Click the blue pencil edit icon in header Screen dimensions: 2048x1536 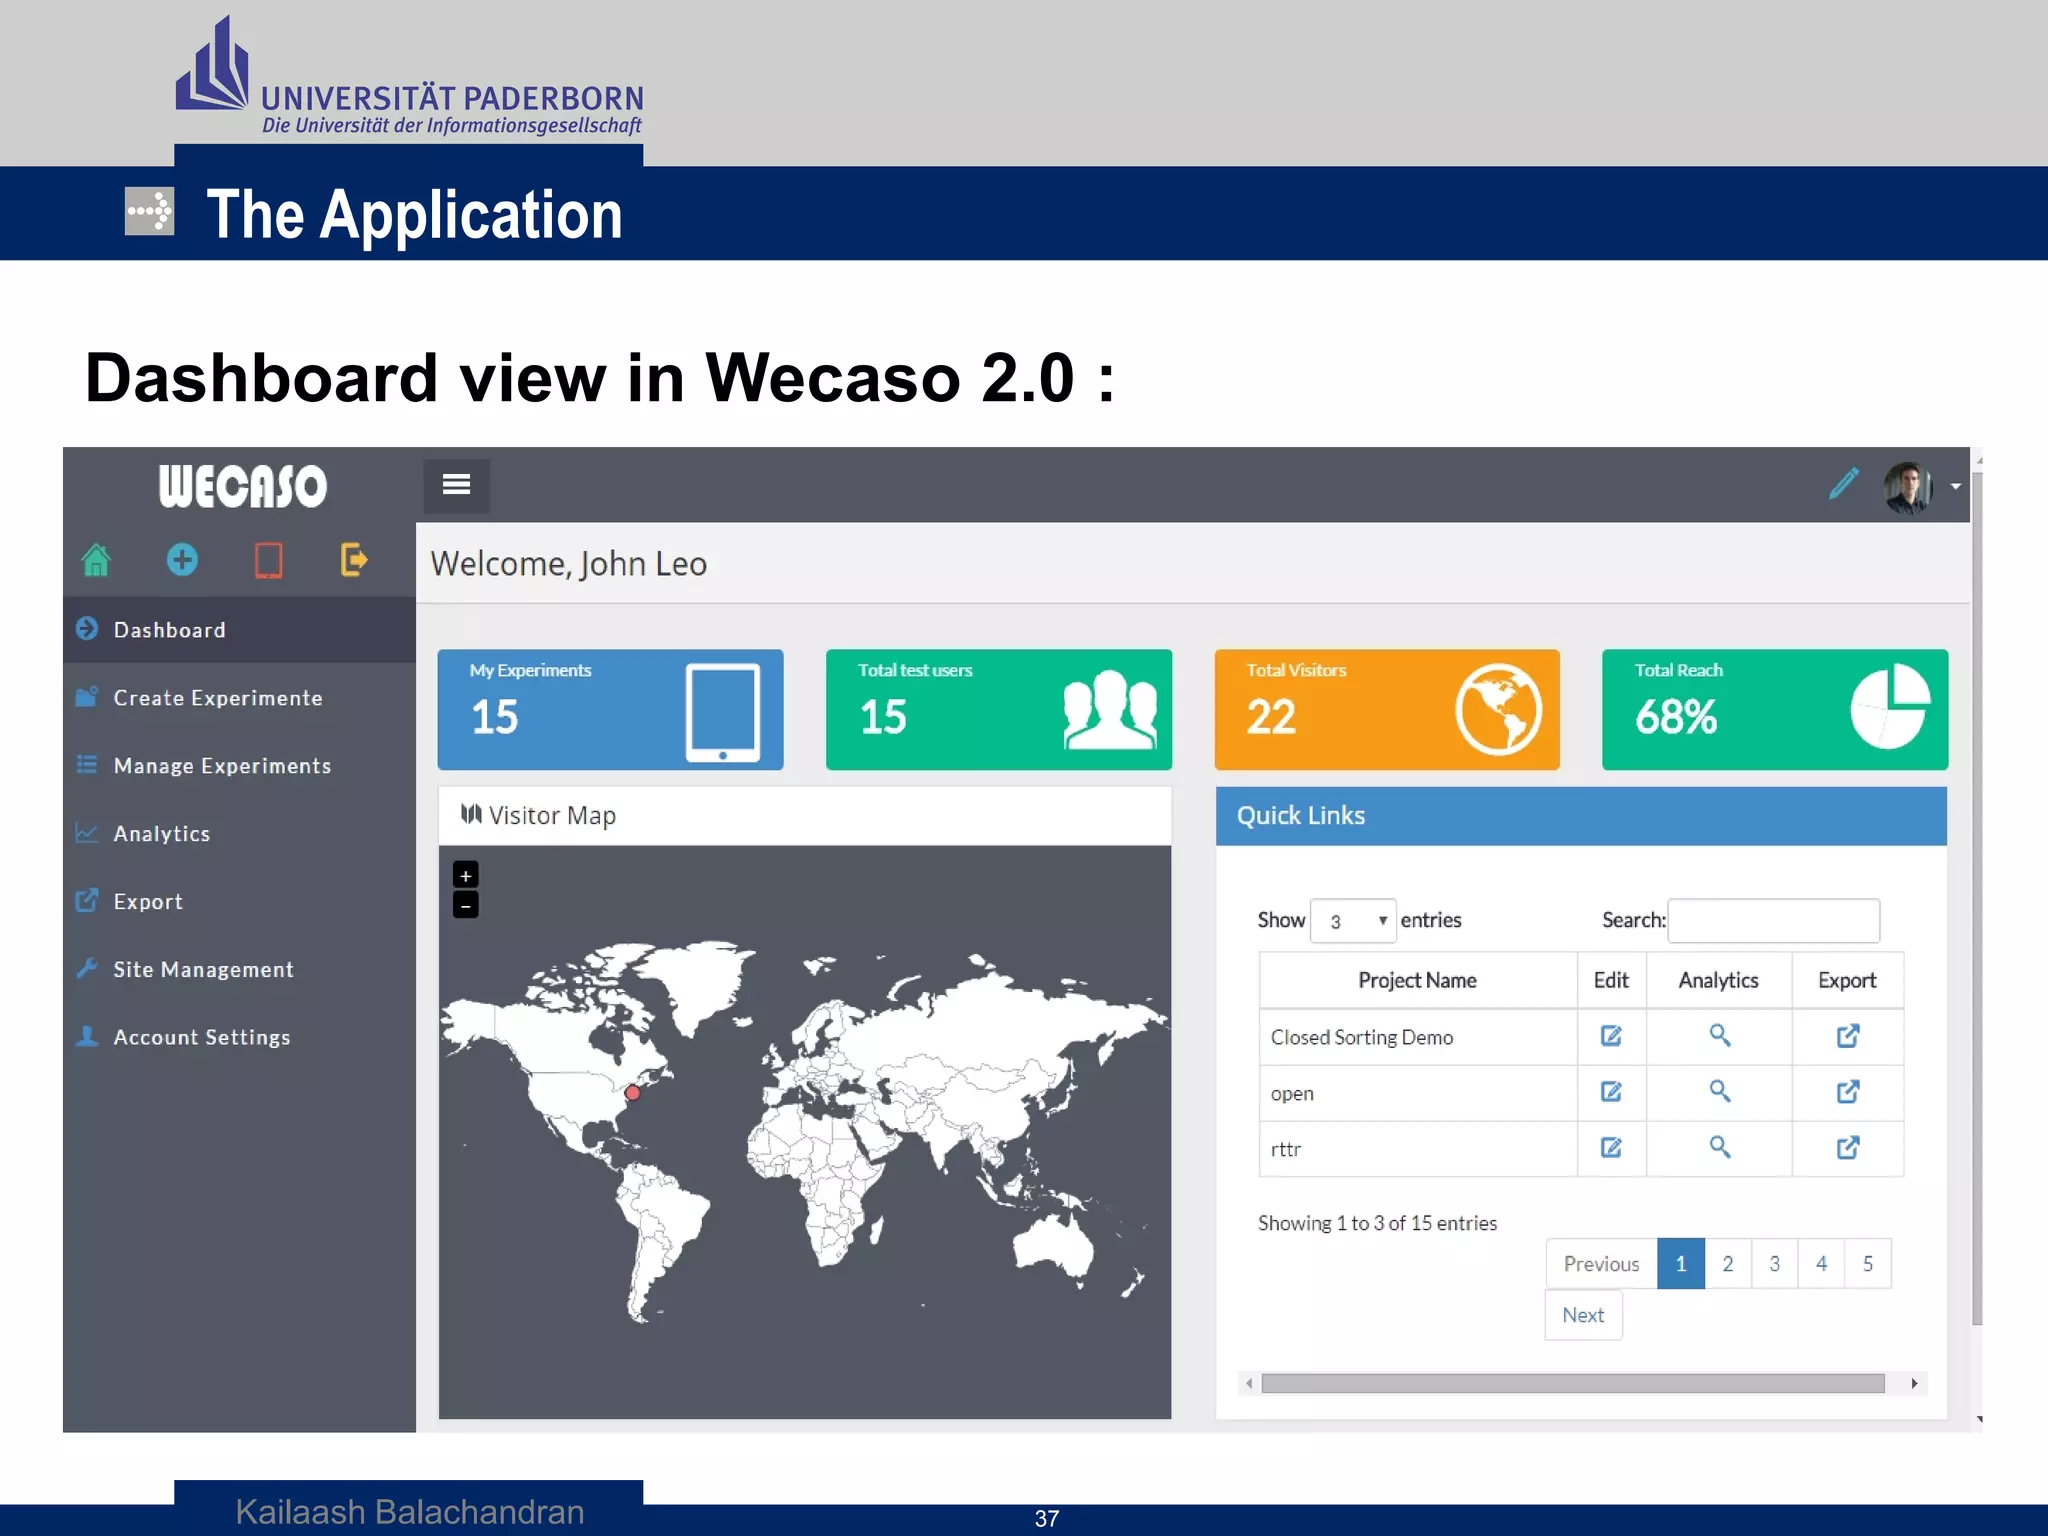click(x=1844, y=484)
